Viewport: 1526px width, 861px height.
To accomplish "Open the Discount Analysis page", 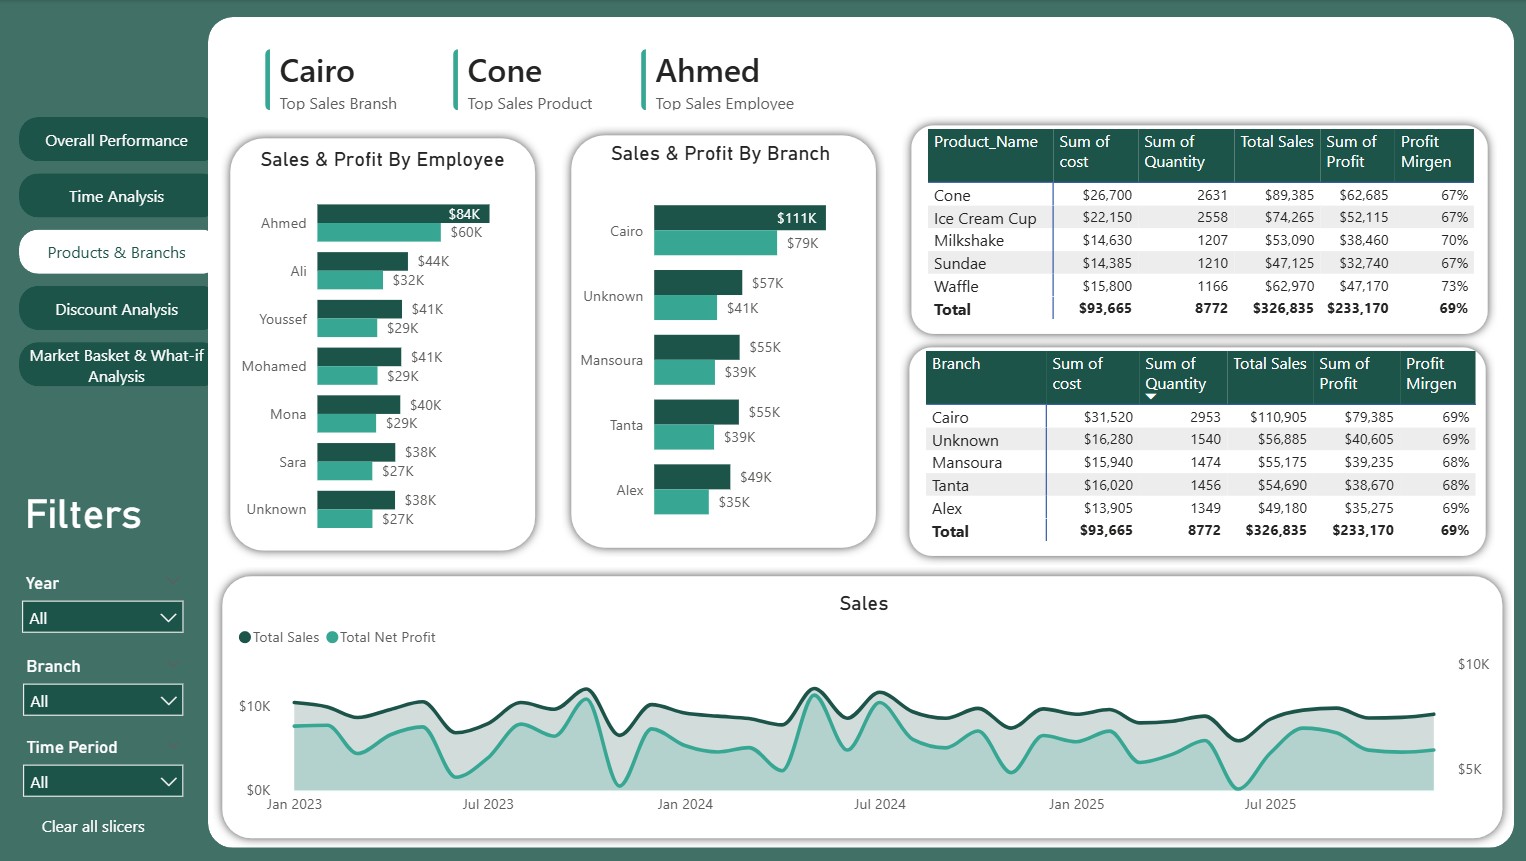I will click(116, 310).
